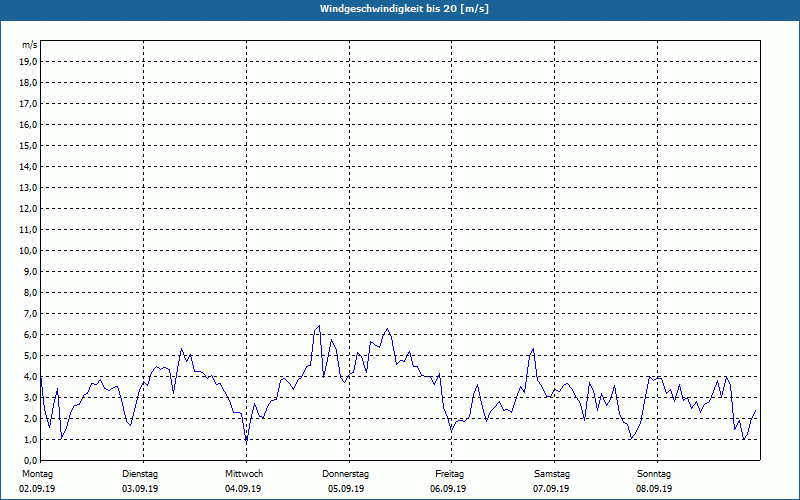Click the date 02.09.19
This screenshot has width=800, height=500.
(37, 489)
